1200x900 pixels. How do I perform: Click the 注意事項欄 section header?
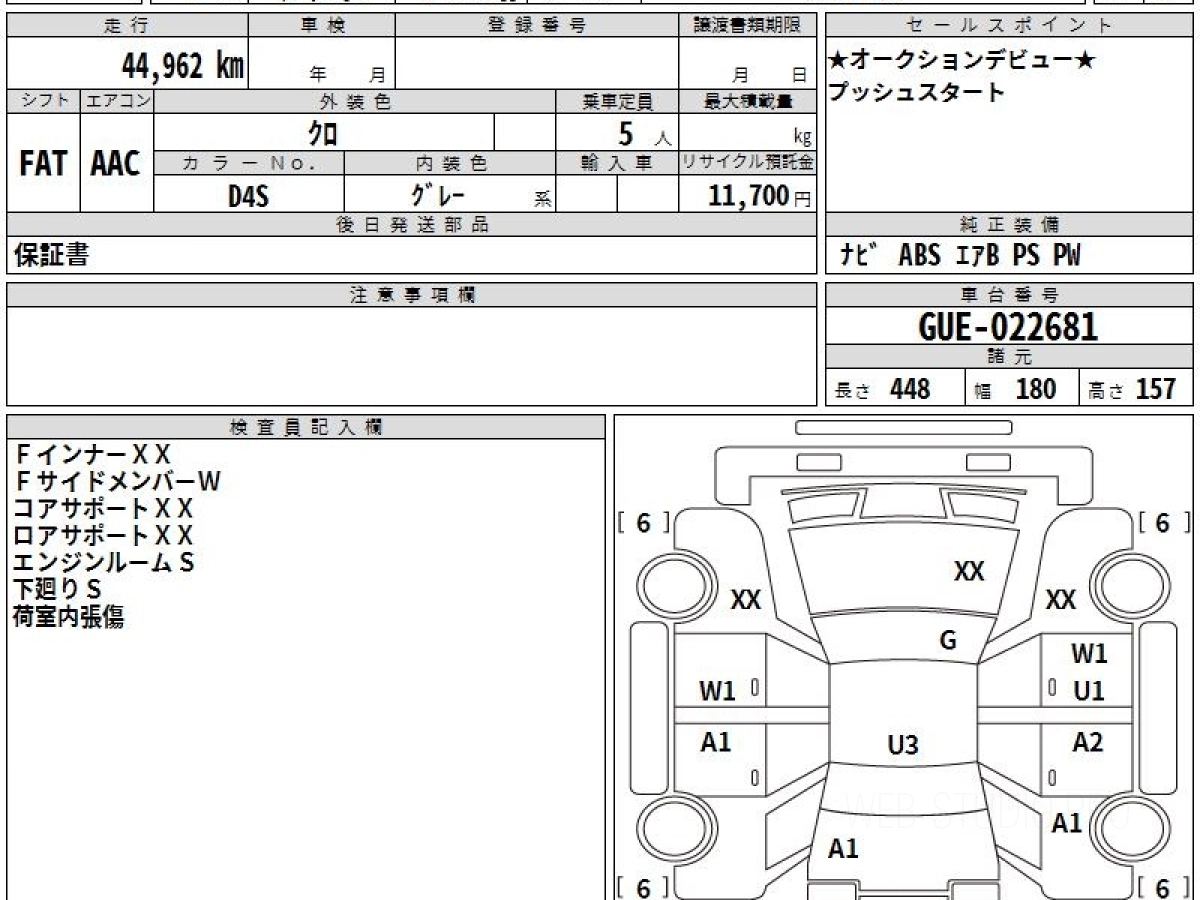click(x=411, y=295)
